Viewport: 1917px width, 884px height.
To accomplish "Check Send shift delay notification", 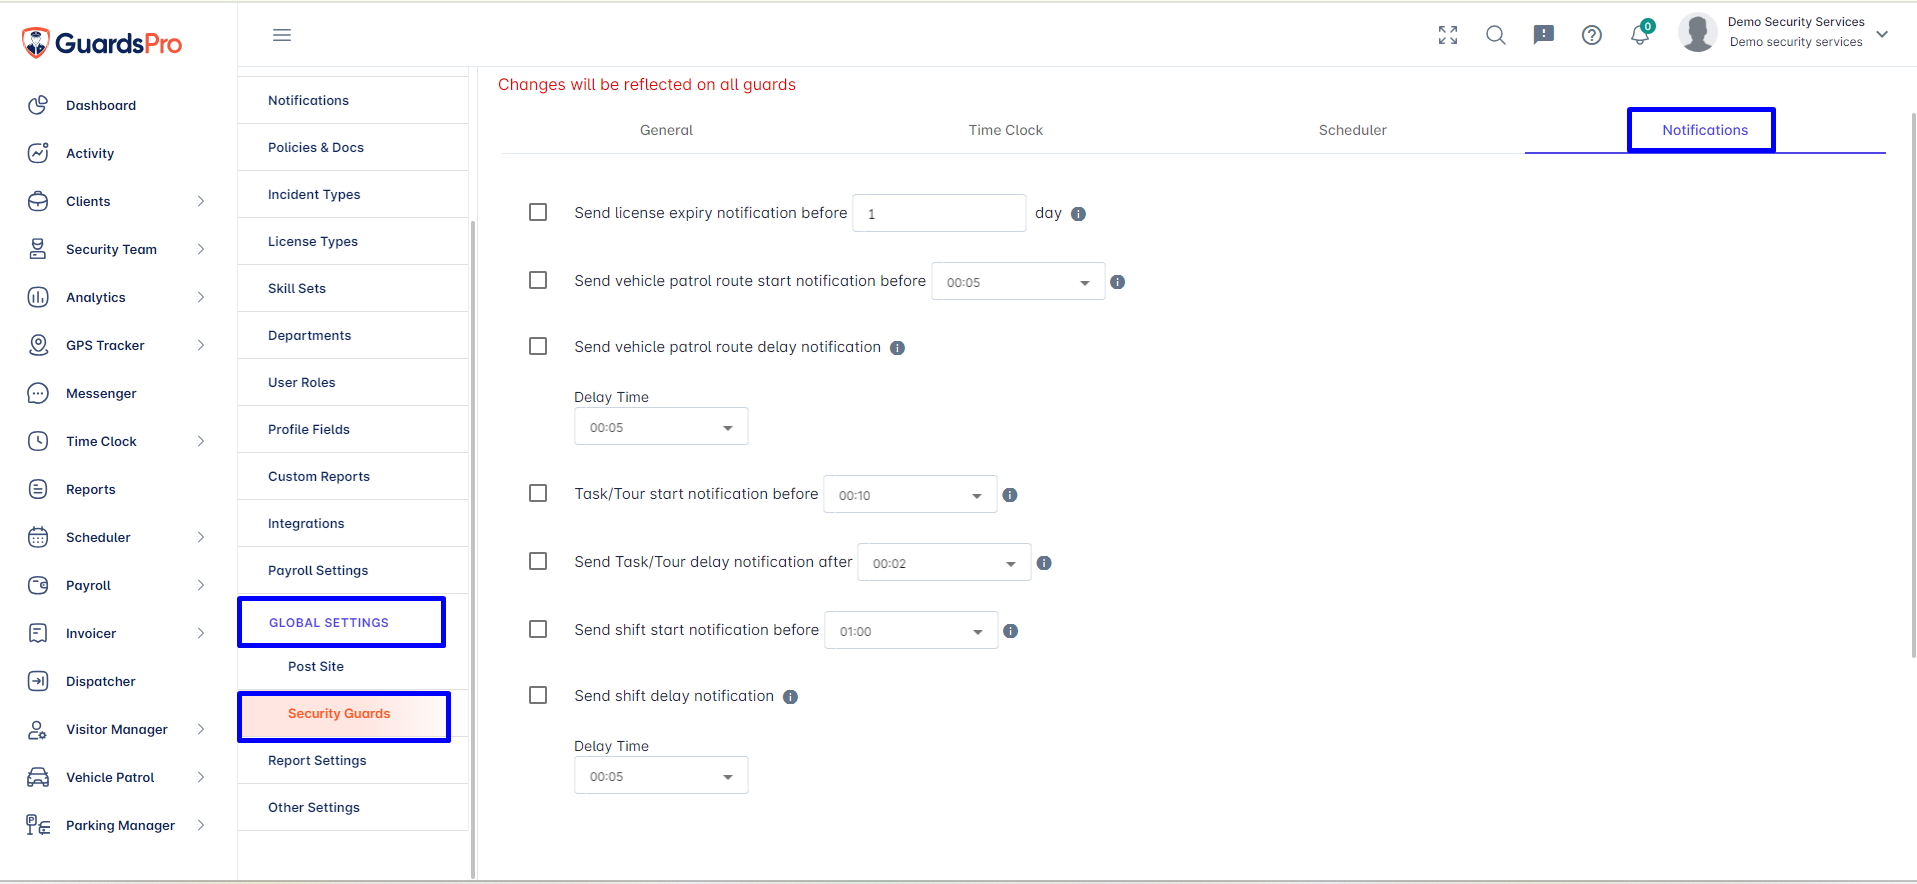I will (538, 695).
